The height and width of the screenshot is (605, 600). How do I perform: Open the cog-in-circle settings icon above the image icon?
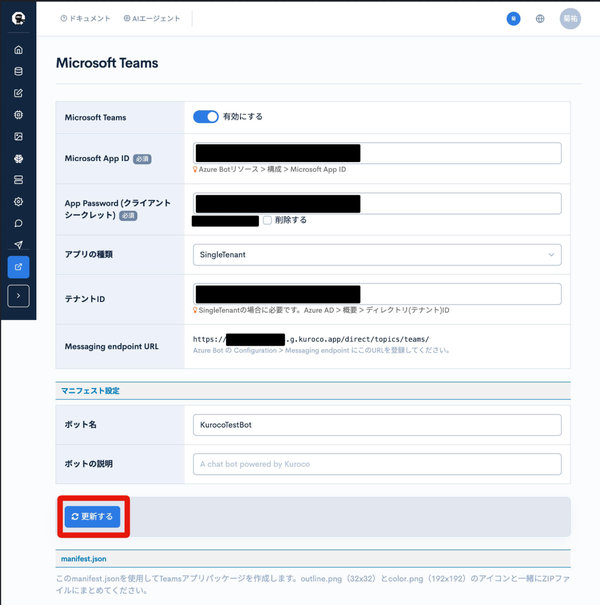(x=18, y=115)
